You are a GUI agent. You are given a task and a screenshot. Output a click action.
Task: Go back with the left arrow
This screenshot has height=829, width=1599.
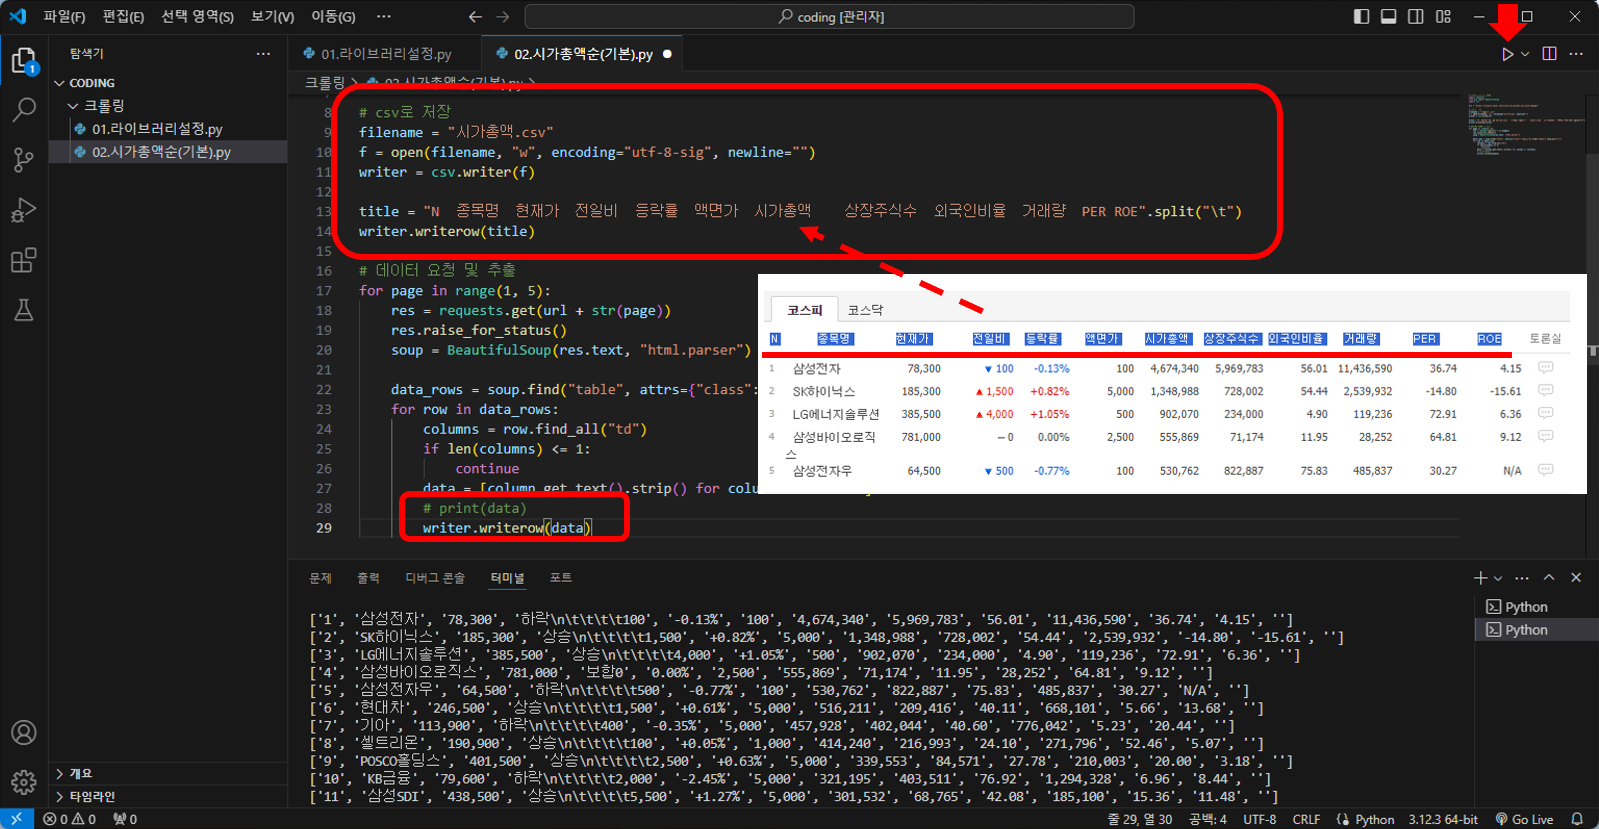[475, 17]
